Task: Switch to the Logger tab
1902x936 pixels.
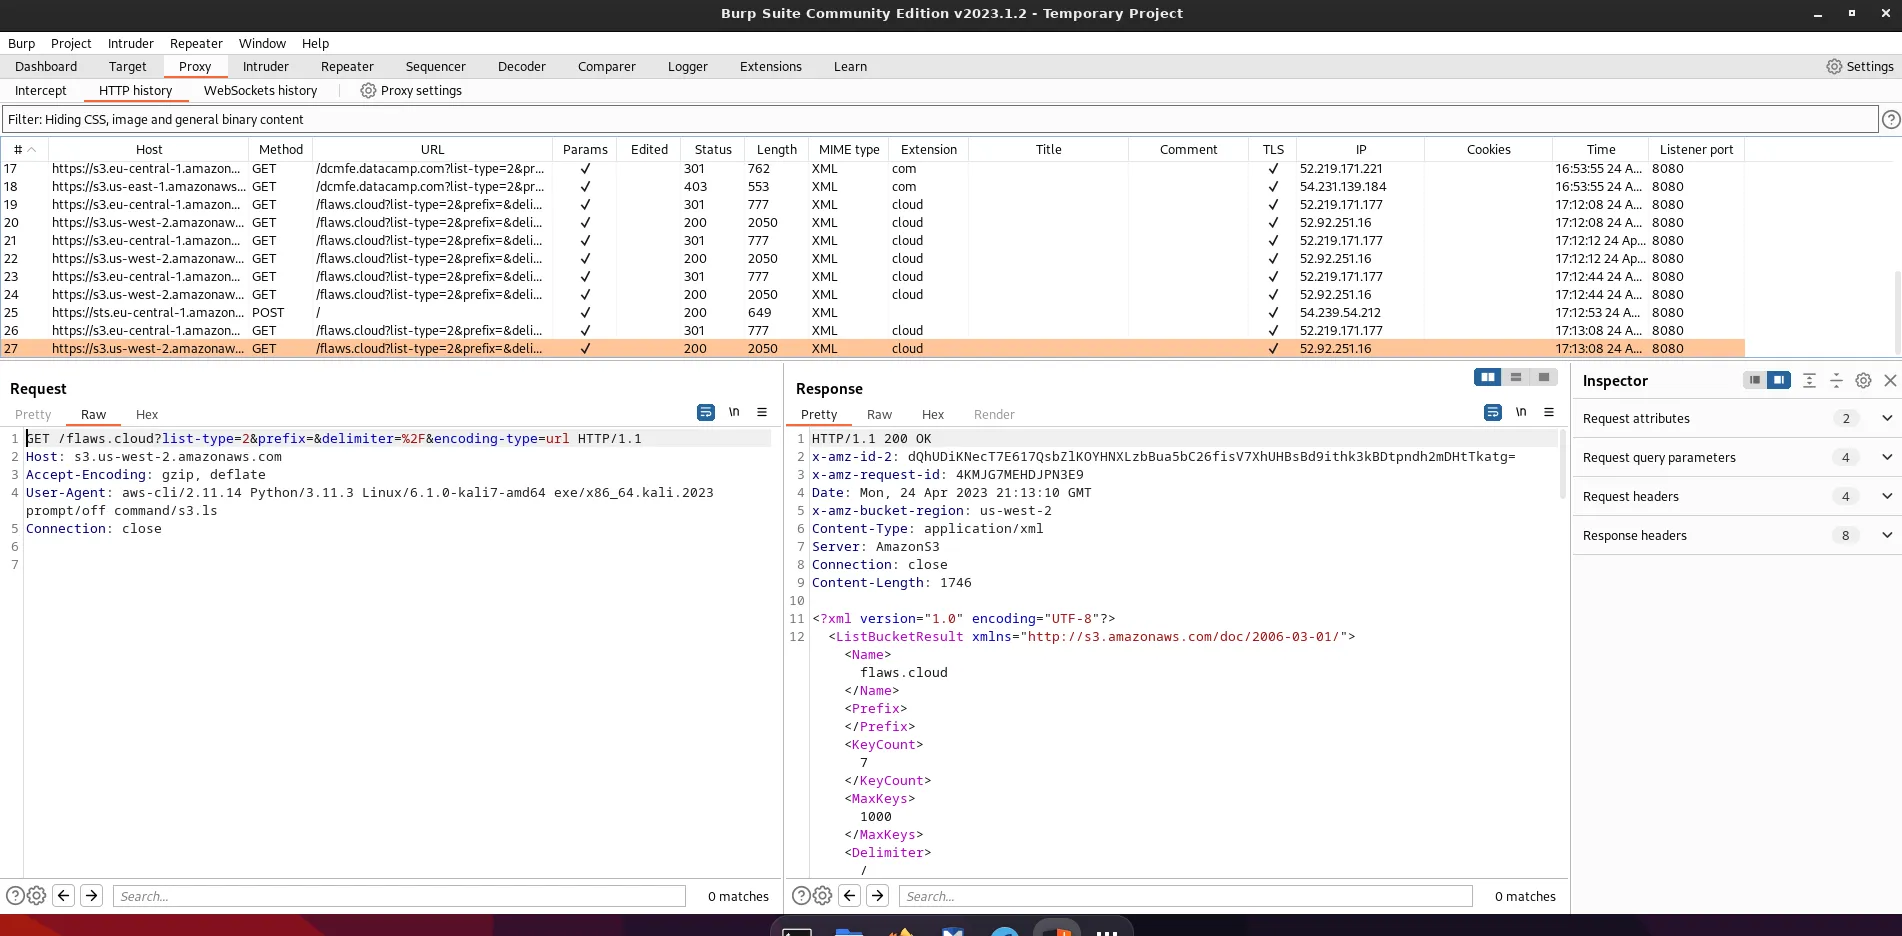Action: [x=687, y=66]
